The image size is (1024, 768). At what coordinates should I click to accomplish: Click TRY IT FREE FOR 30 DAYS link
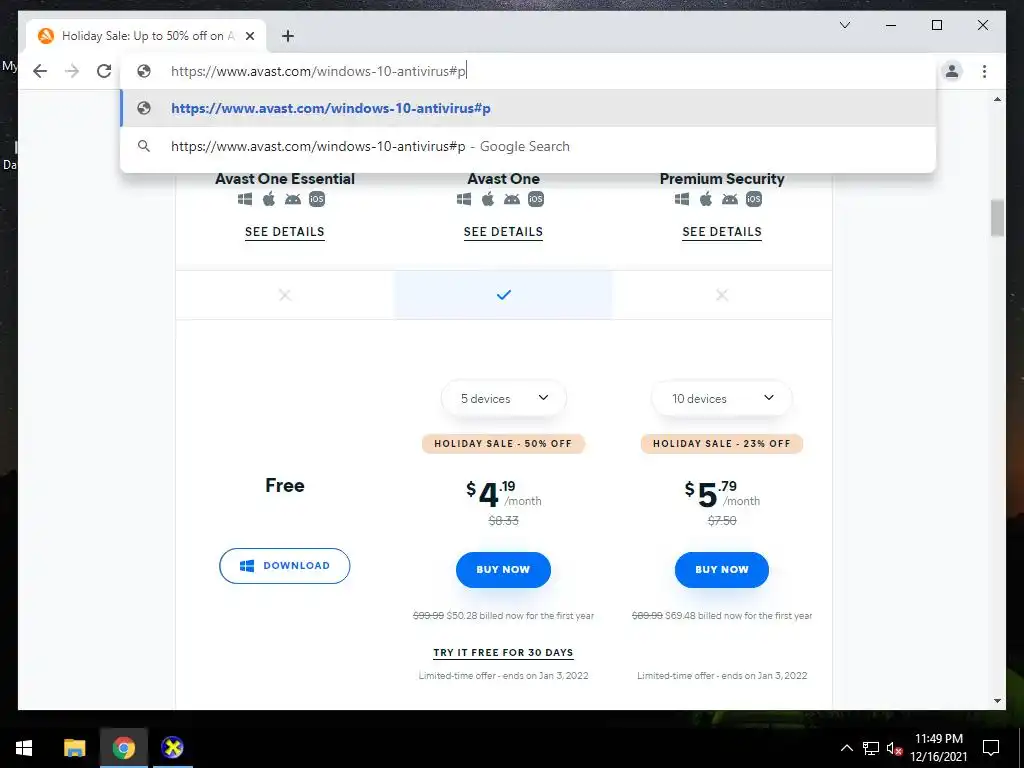pyautogui.click(x=504, y=653)
